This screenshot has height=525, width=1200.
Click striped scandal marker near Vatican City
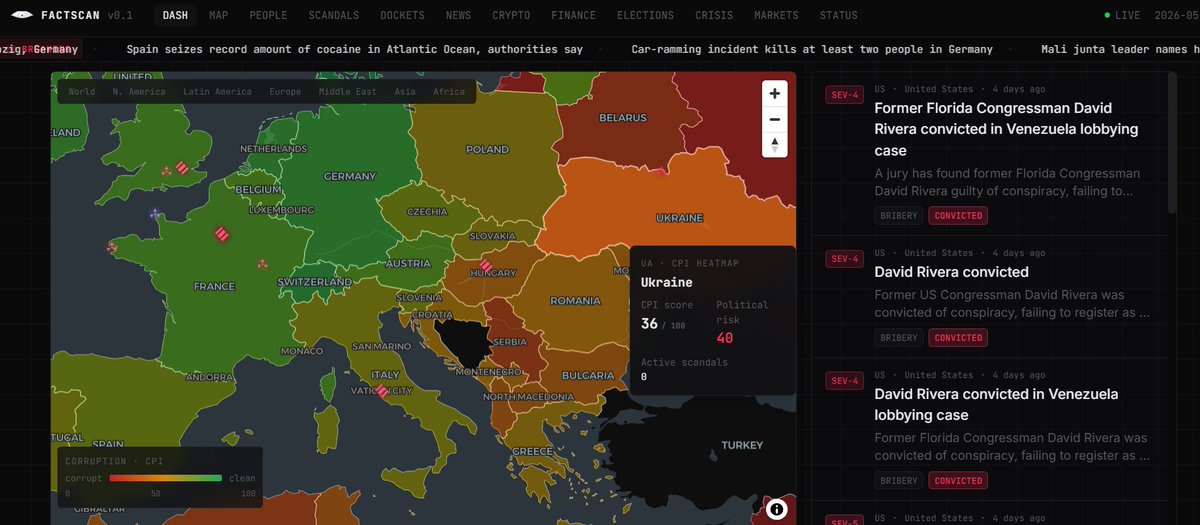(383, 391)
